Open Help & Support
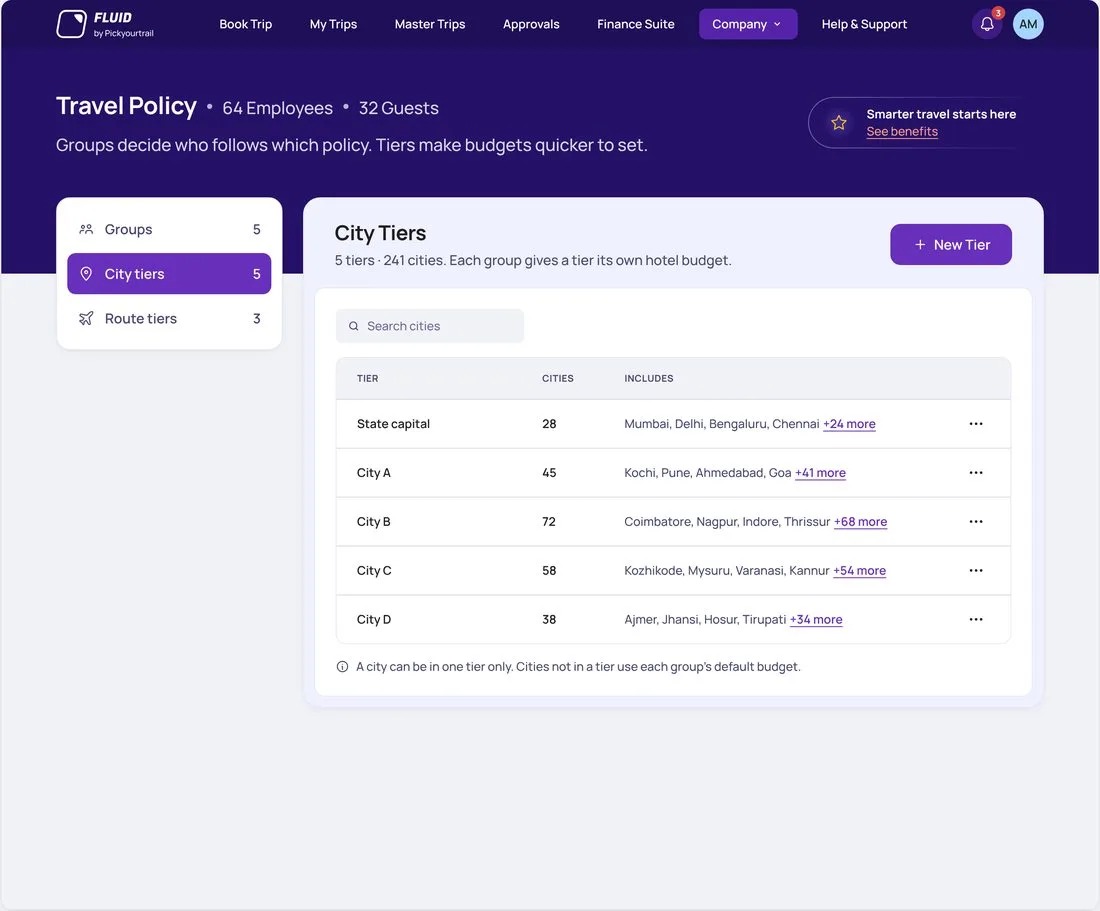This screenshot has height=911, width=1100. point(864,25)
